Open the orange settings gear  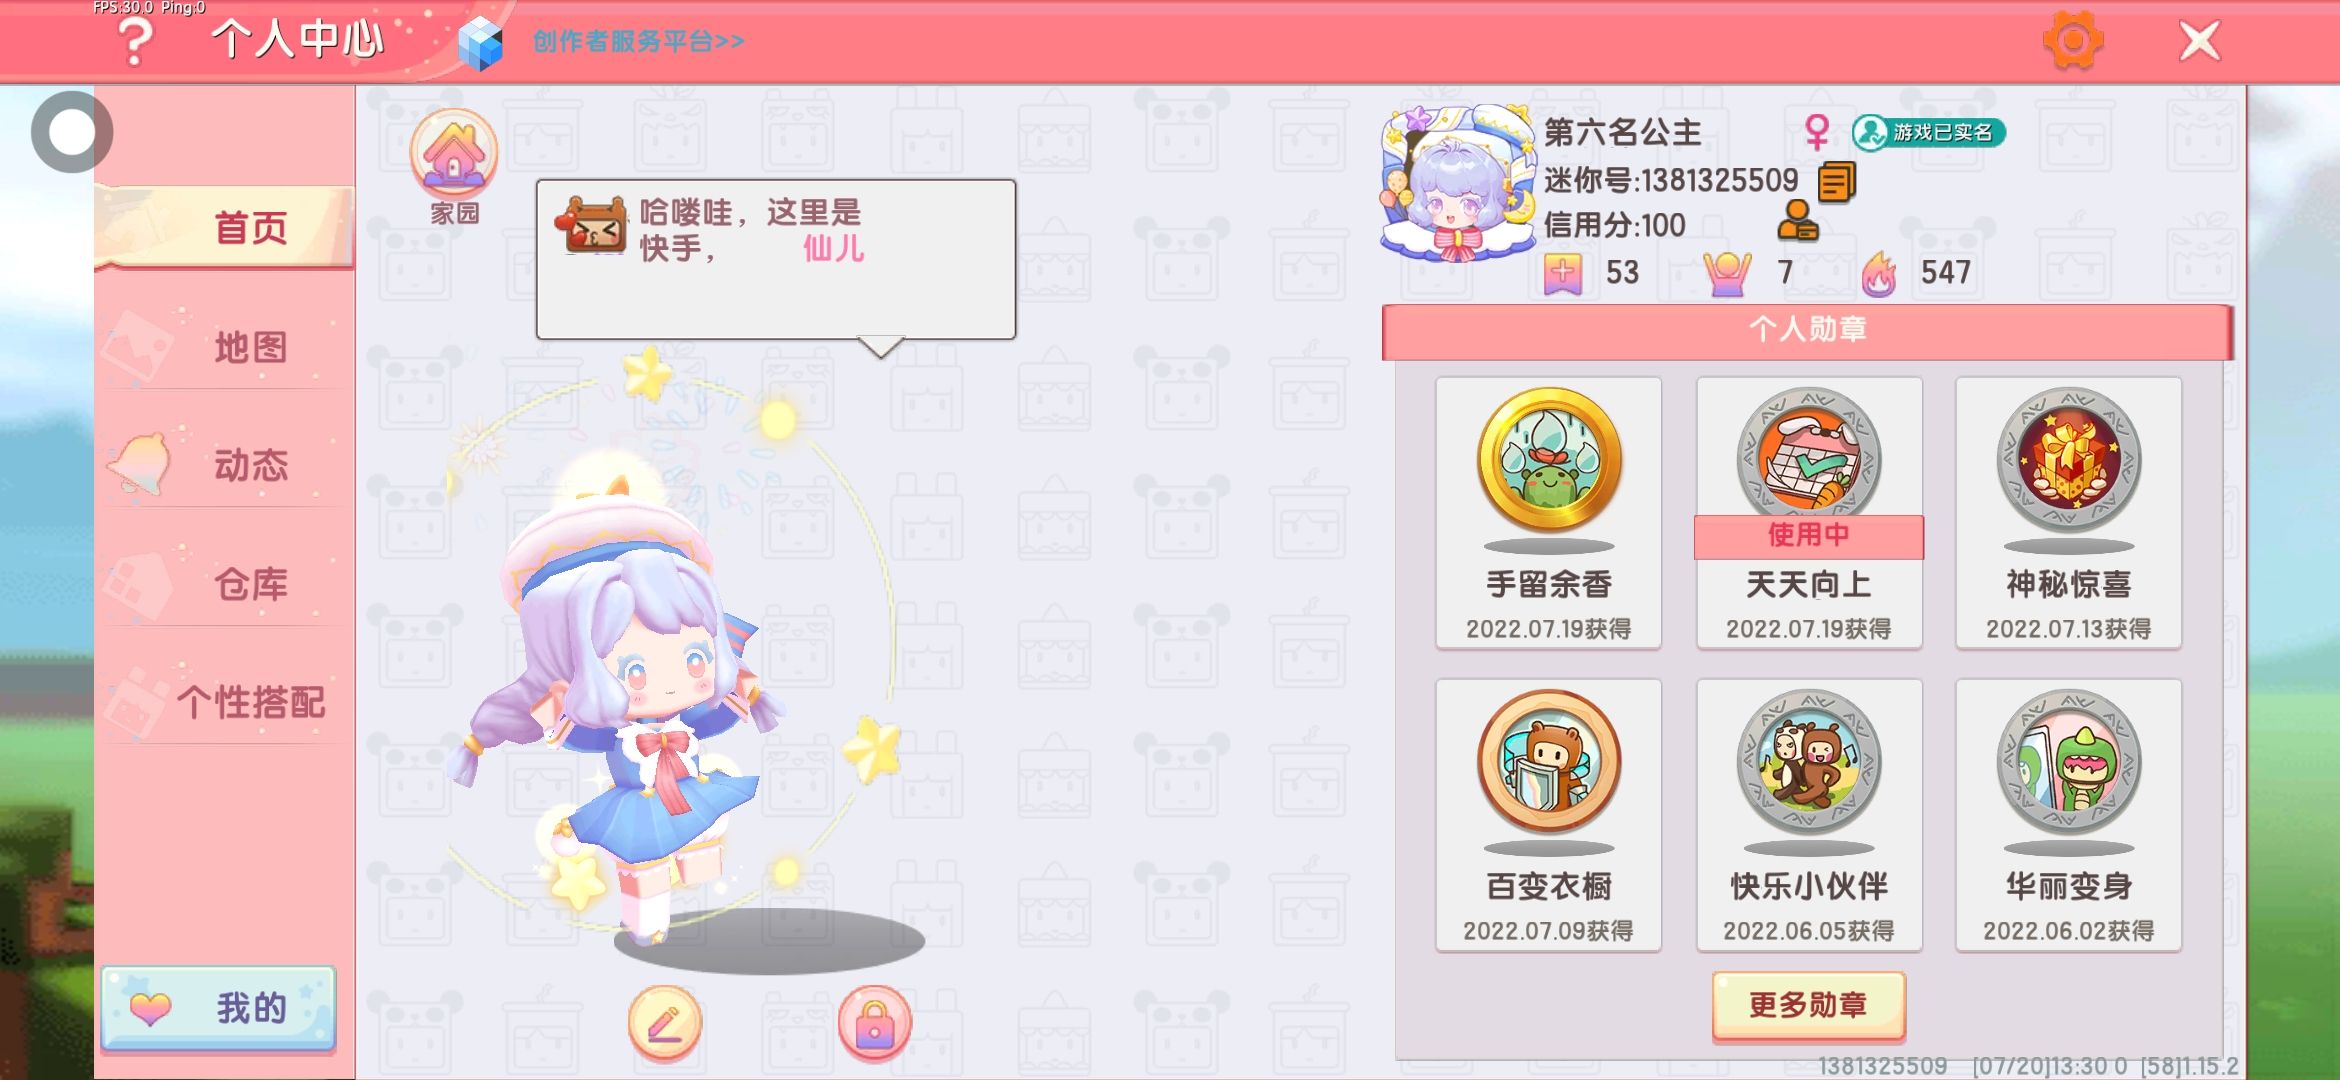click(2072, 41)
